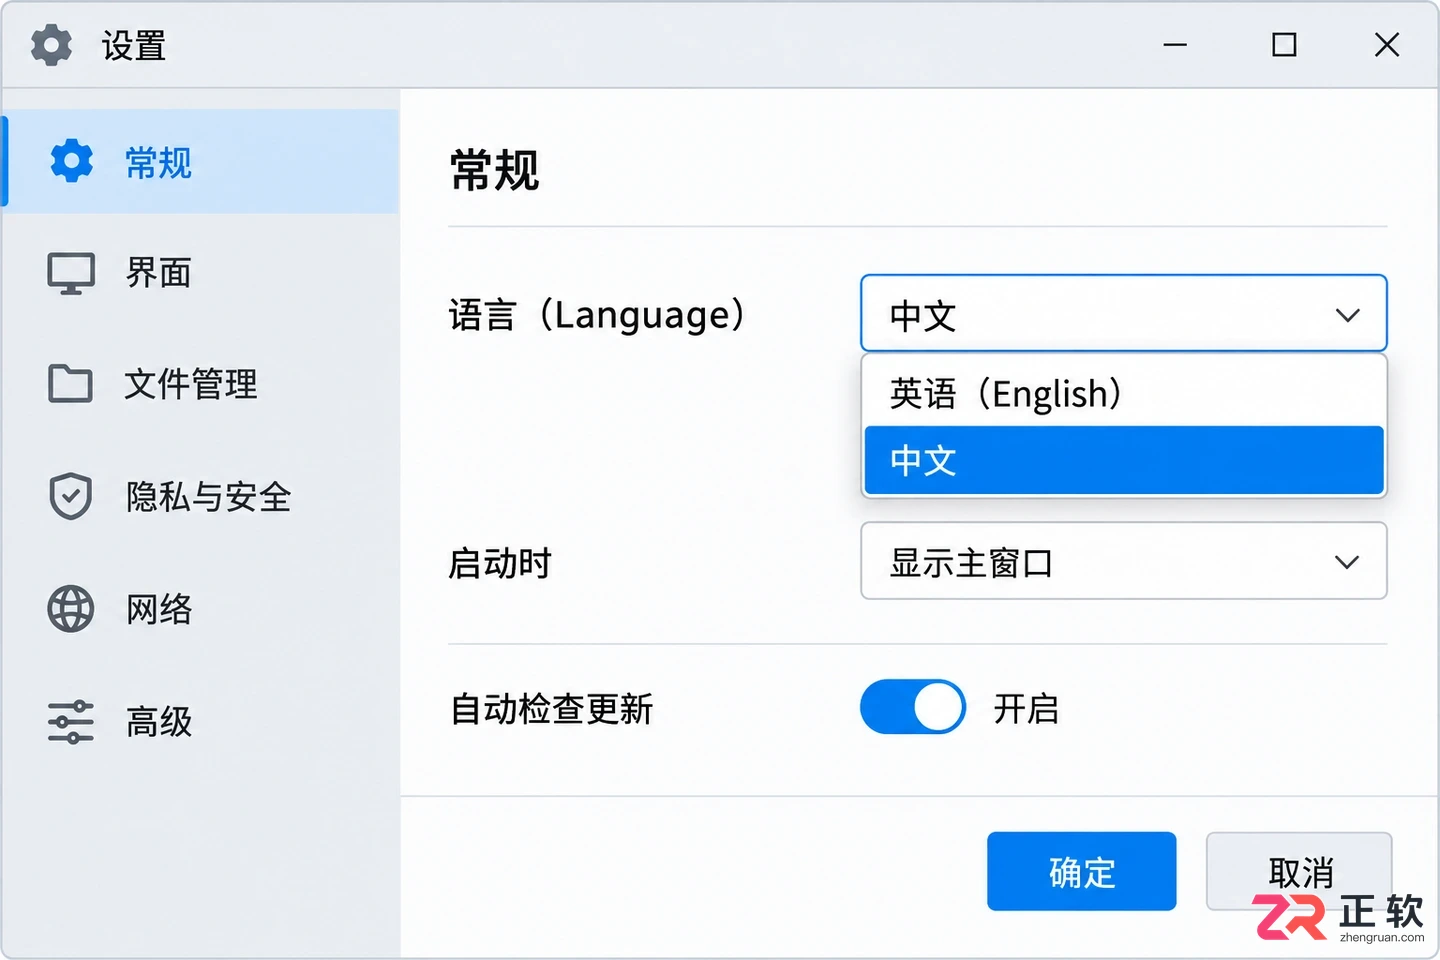
Task: Click the globe icon for 网络
Action: click(x=71, y=609)
